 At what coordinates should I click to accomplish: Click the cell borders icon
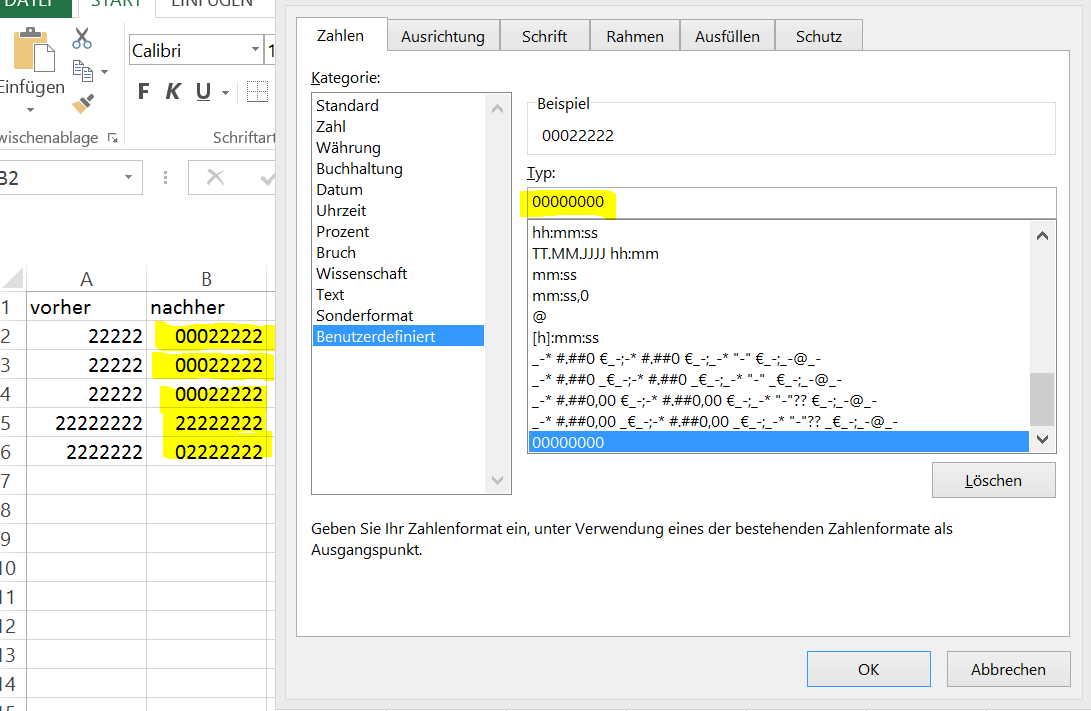pyautogui.click(x=255, y=91)
